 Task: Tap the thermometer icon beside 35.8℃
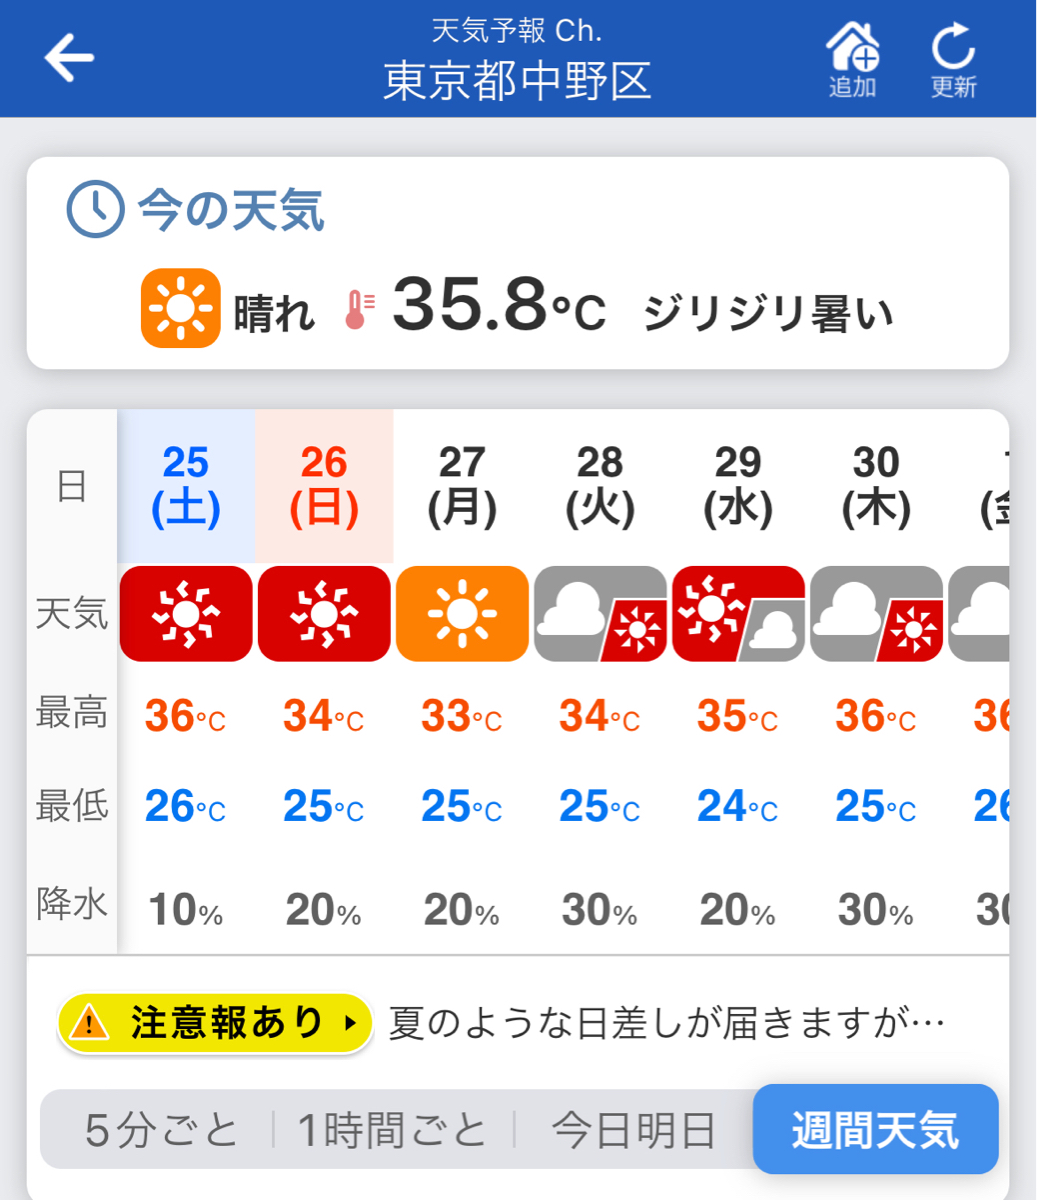(359, 308)
